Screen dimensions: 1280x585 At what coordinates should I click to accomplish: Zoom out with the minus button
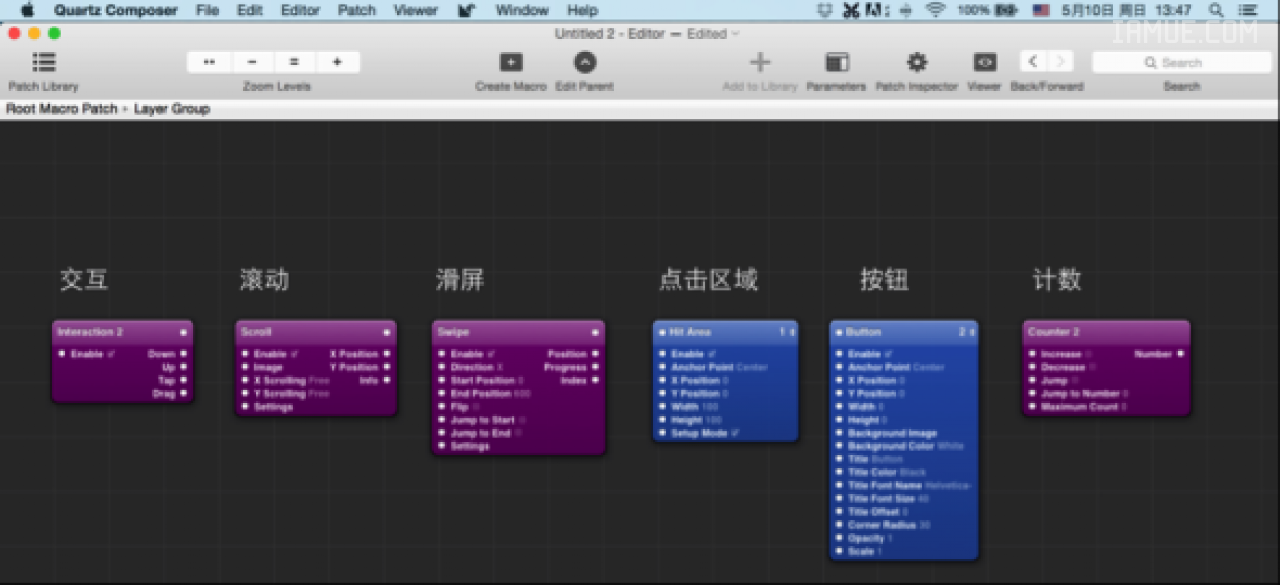(252, 62)
